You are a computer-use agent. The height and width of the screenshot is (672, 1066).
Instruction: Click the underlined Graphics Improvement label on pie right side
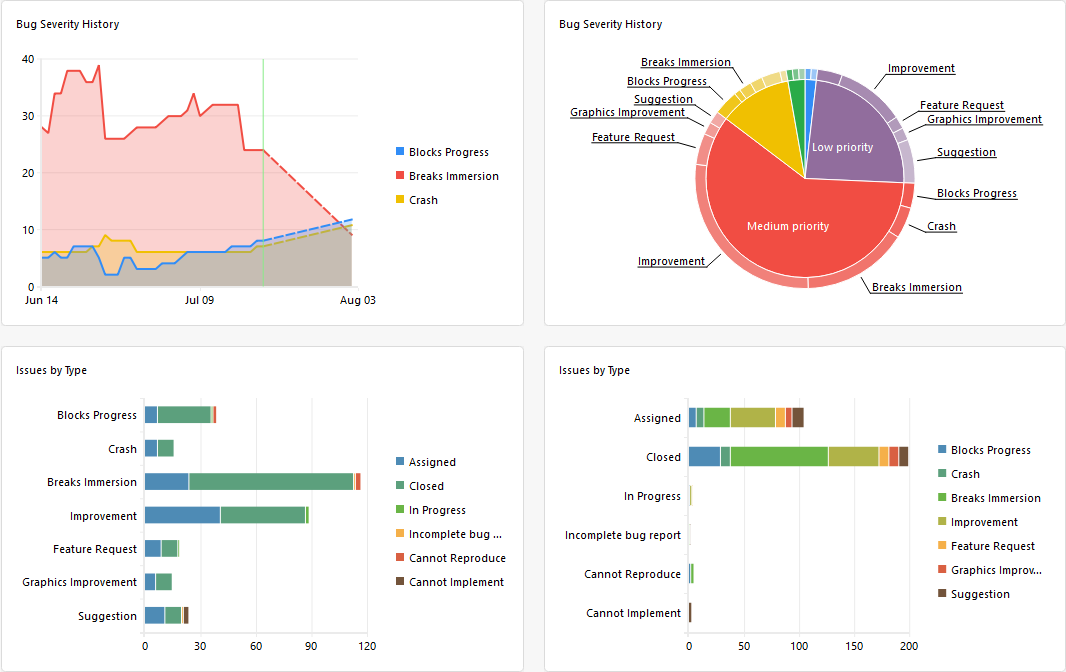click(984, 119)
